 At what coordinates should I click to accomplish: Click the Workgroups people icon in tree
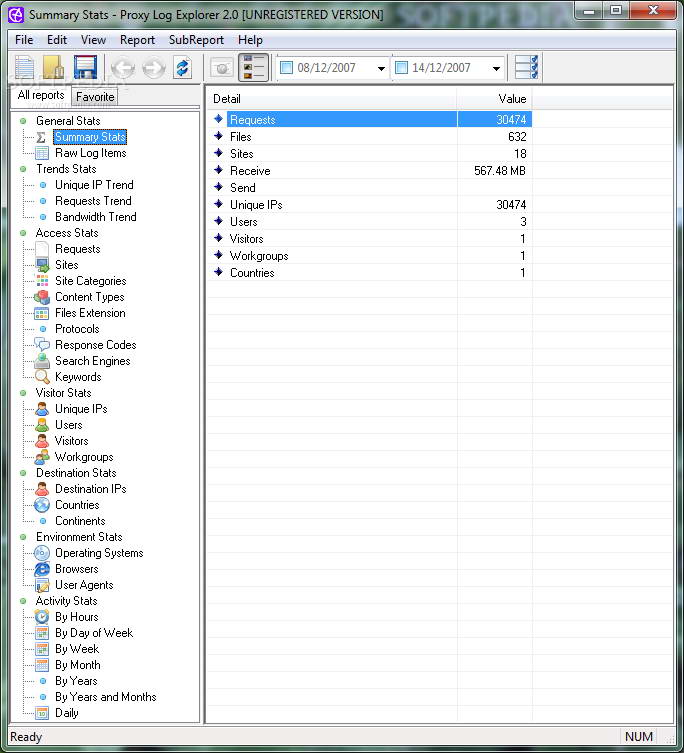[x=42, y=457]
